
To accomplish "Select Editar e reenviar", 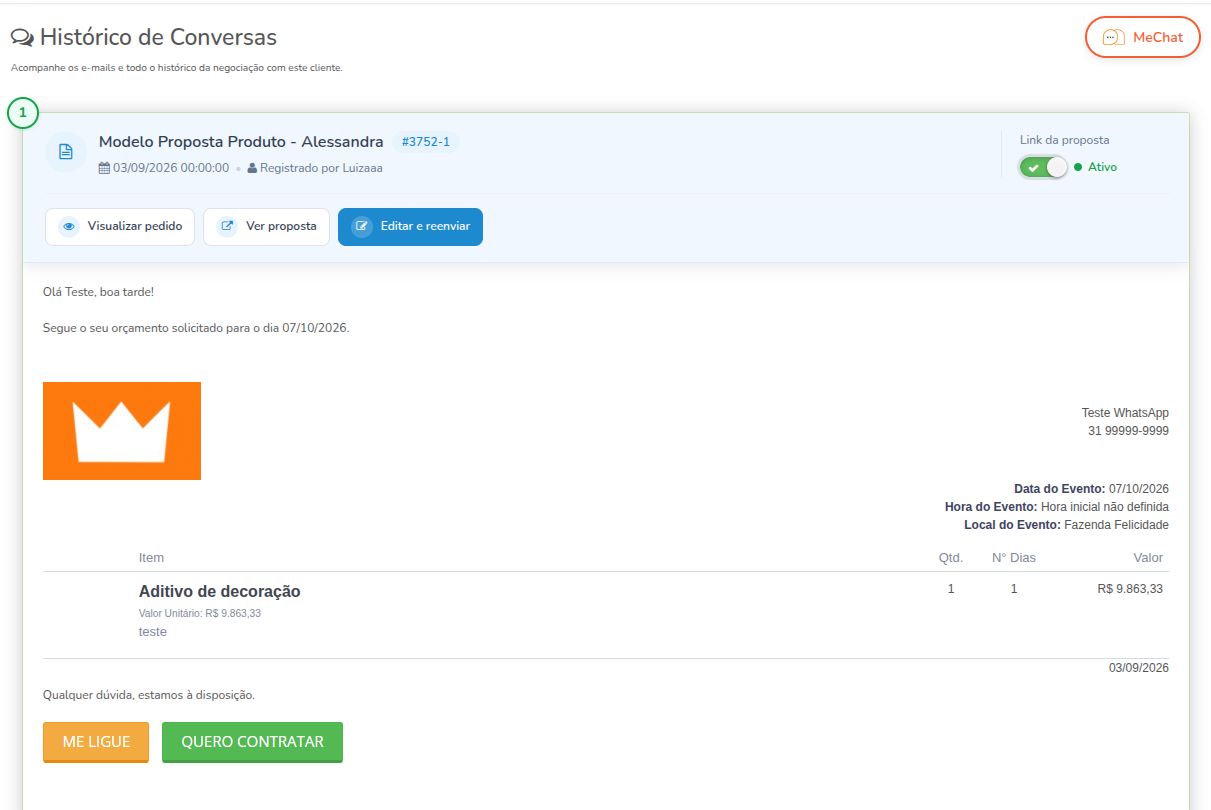I will (x=410, y=227).
